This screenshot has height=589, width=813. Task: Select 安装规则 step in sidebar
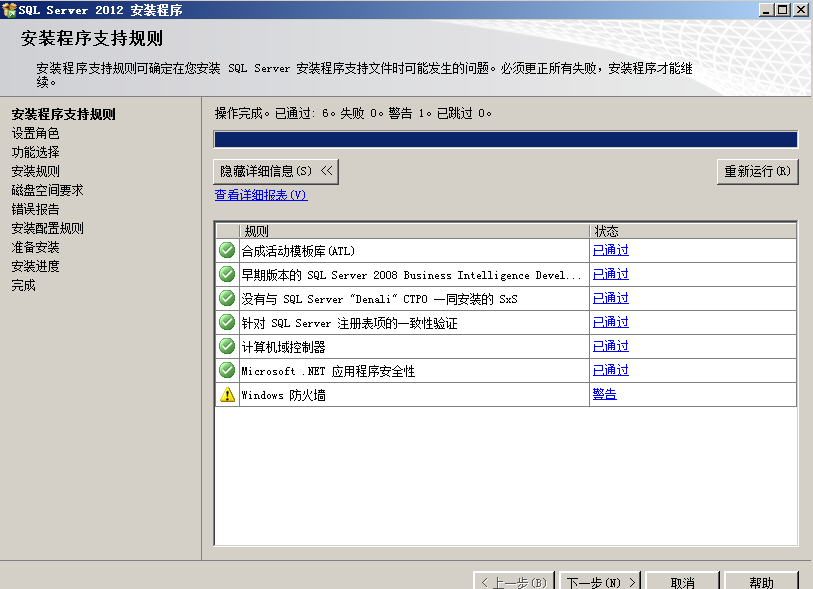[x=35, y=171]
